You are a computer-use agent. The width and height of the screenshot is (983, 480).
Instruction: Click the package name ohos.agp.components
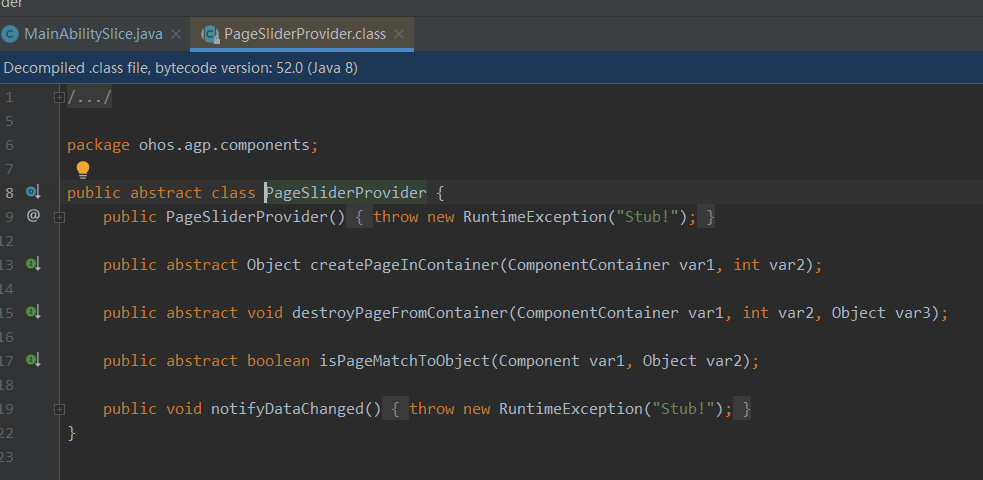click(x=224, y=145)
